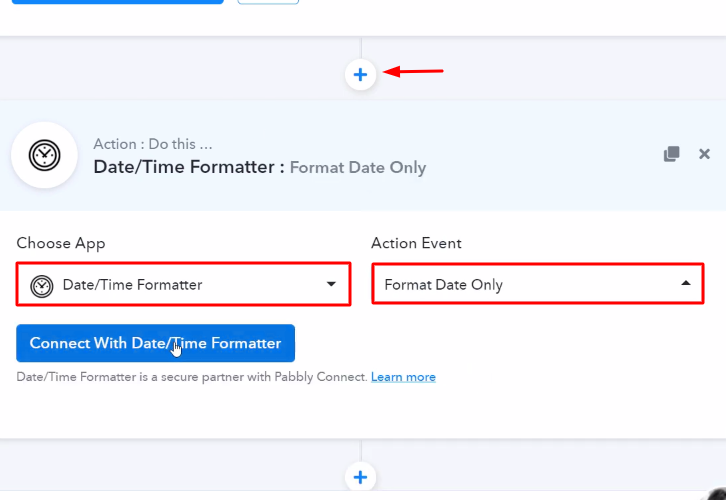Screen dimensions: 726x500
Task: Click the clock icon in the action header
Action: [x=44, y=155]
